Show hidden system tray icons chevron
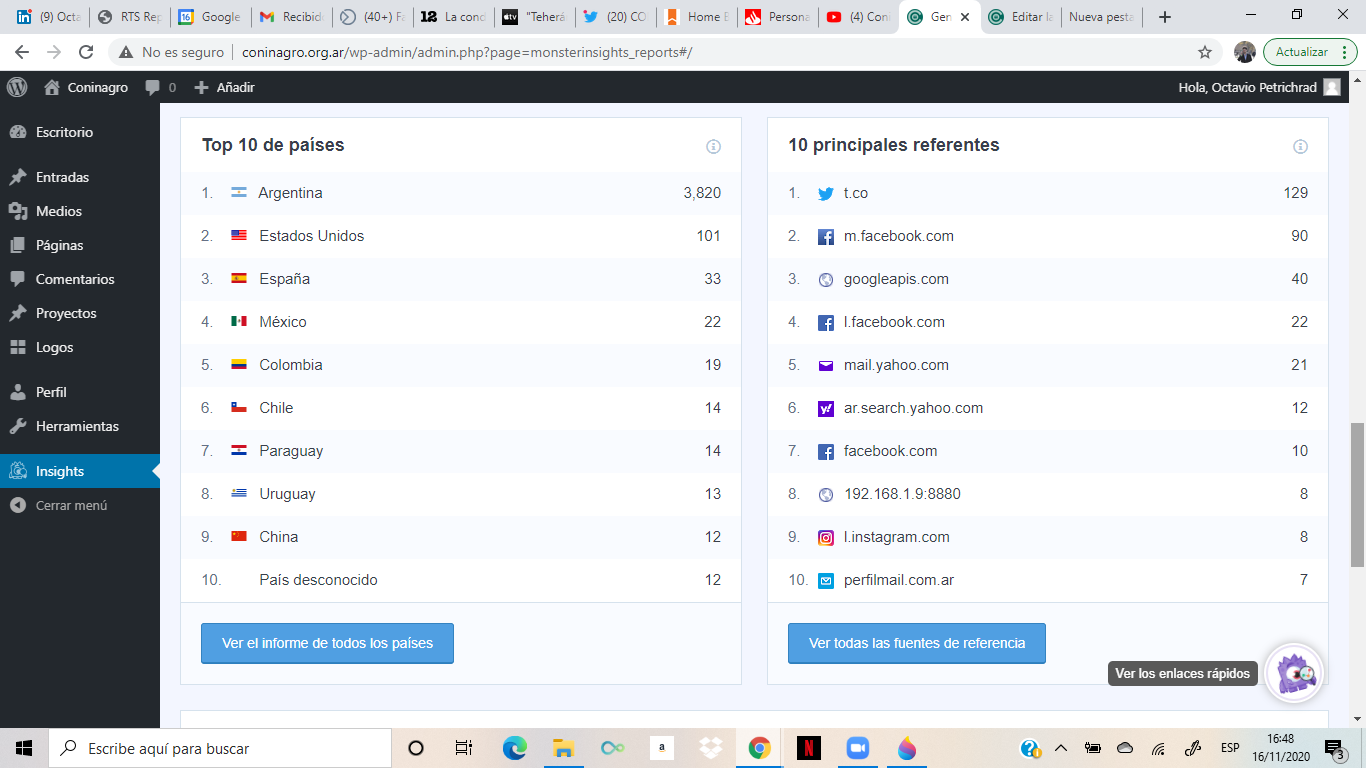The width and height of the screenshot is (1366, 768). coord(1061,748)
